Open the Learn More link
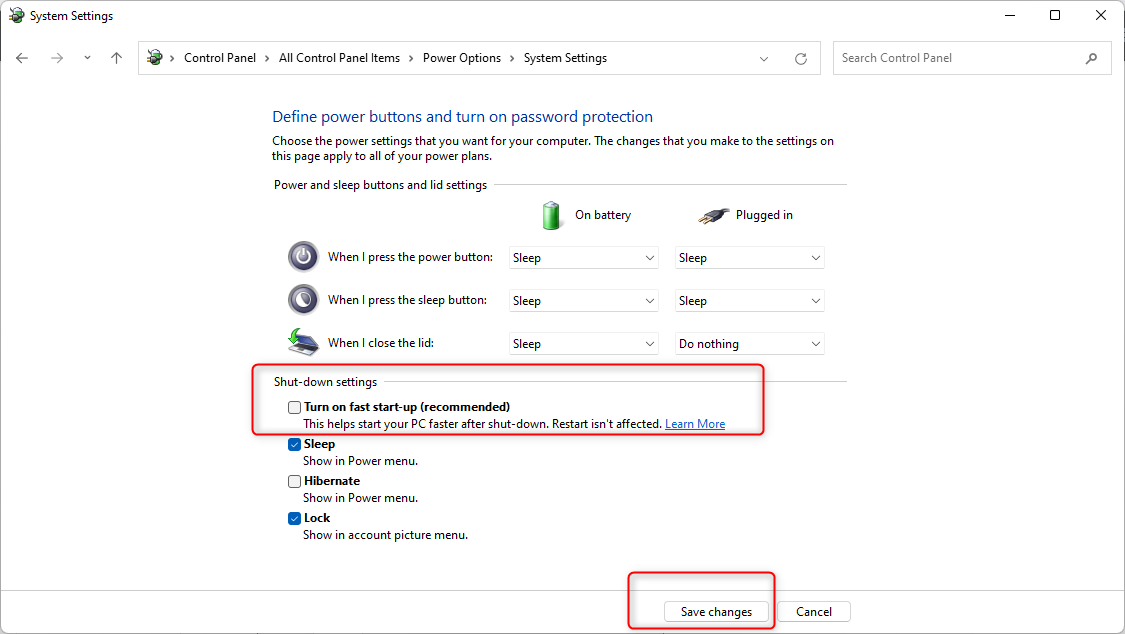Image resolution: width=1125 pixels, height=634 pixels. click(694, 423)
